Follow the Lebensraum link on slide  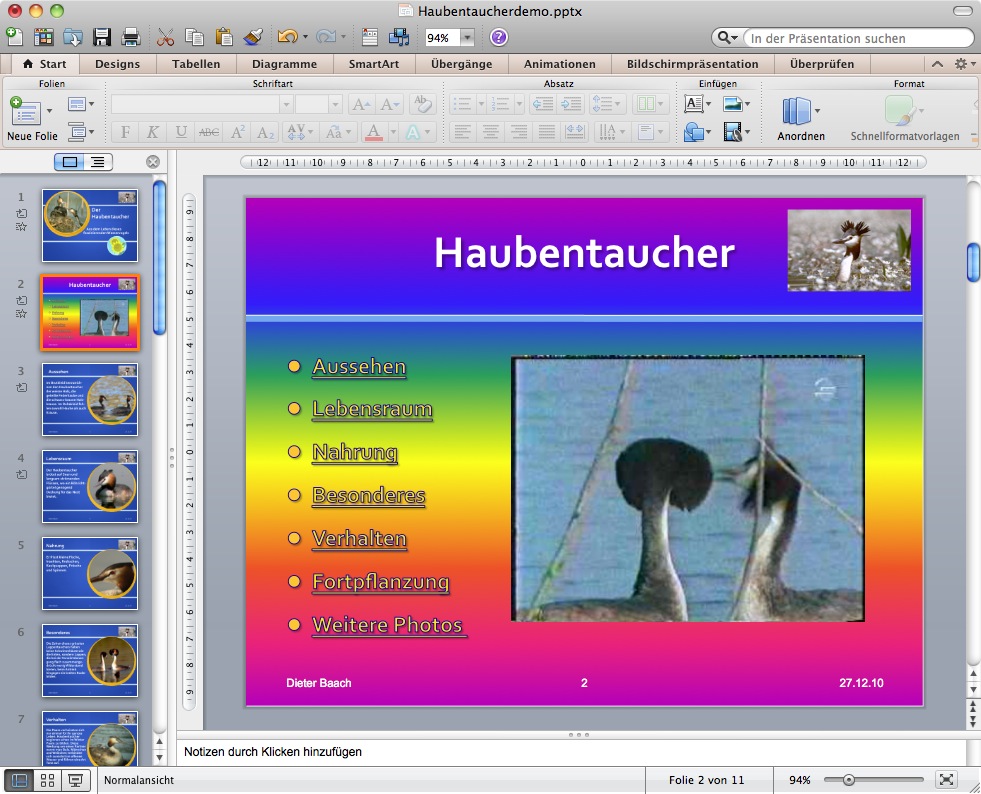(372, 409)
